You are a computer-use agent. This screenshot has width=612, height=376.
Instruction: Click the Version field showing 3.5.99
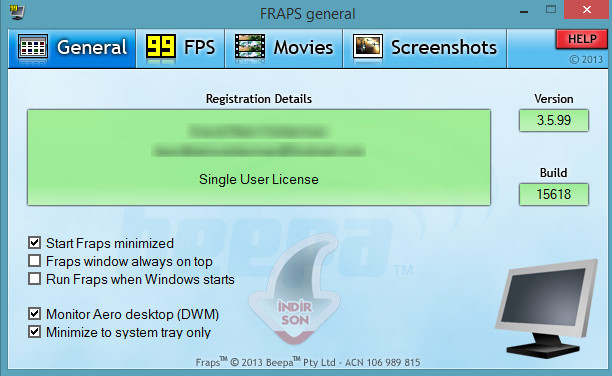553,120
